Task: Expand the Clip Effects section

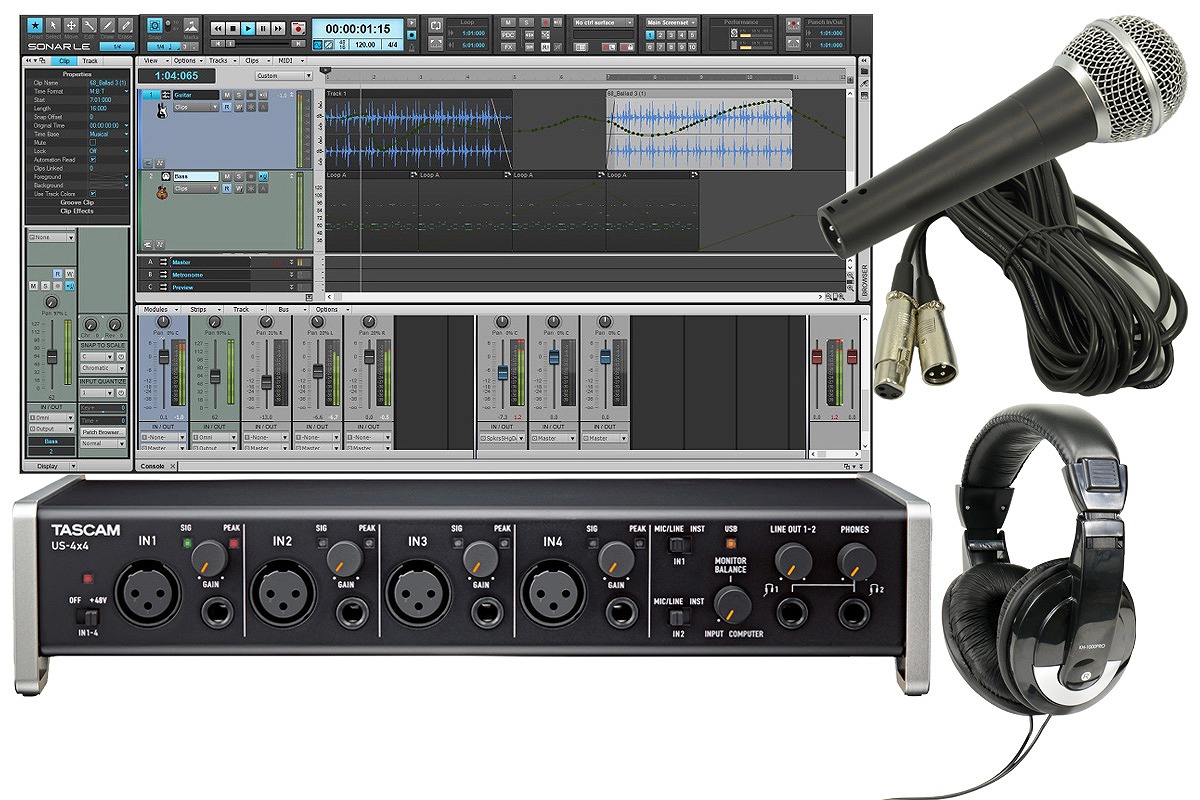Action: [77, 211]
